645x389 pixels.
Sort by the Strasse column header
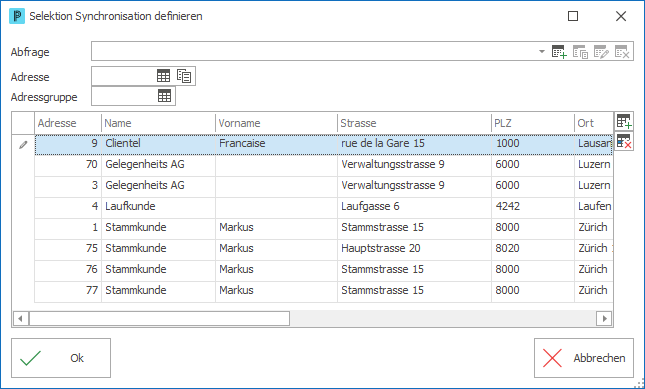pos(415,123)
